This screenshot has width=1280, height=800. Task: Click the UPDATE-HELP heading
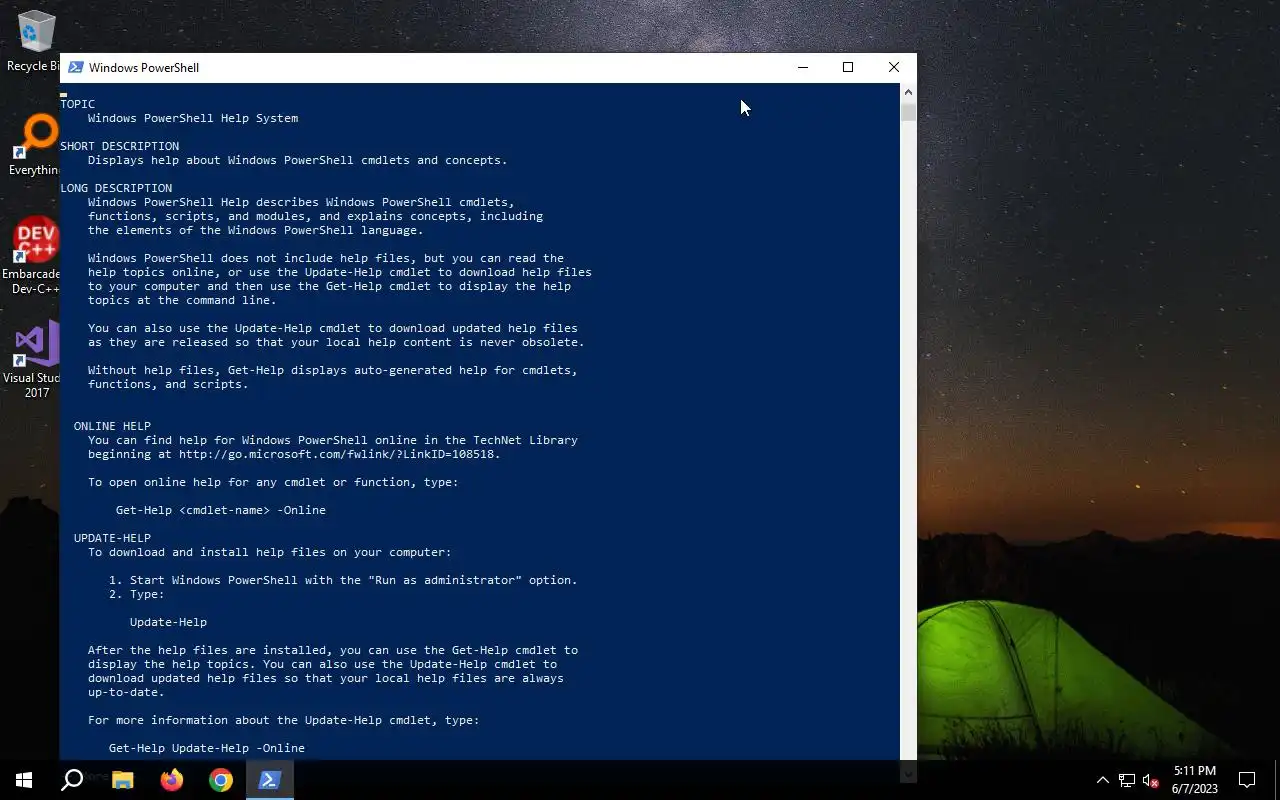click(x=112, y=538)
